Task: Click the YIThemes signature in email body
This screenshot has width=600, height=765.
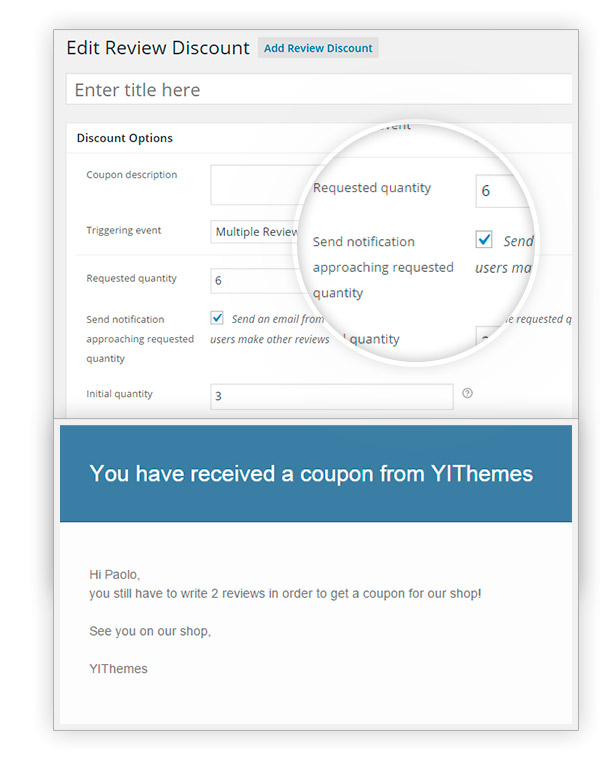Action: coord(118,669)
